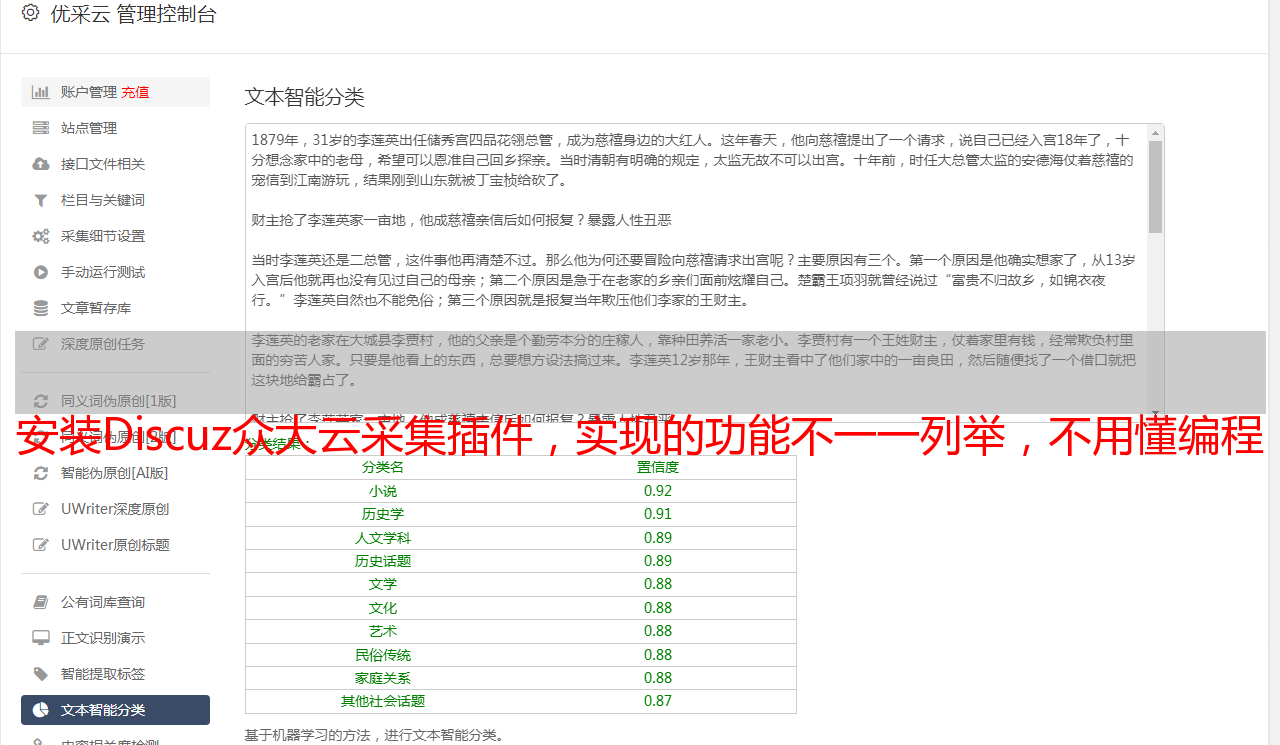This screenshot has width=1280, height=745.
Task: Open the 账户管理 menu label
Action: [89, 92]
